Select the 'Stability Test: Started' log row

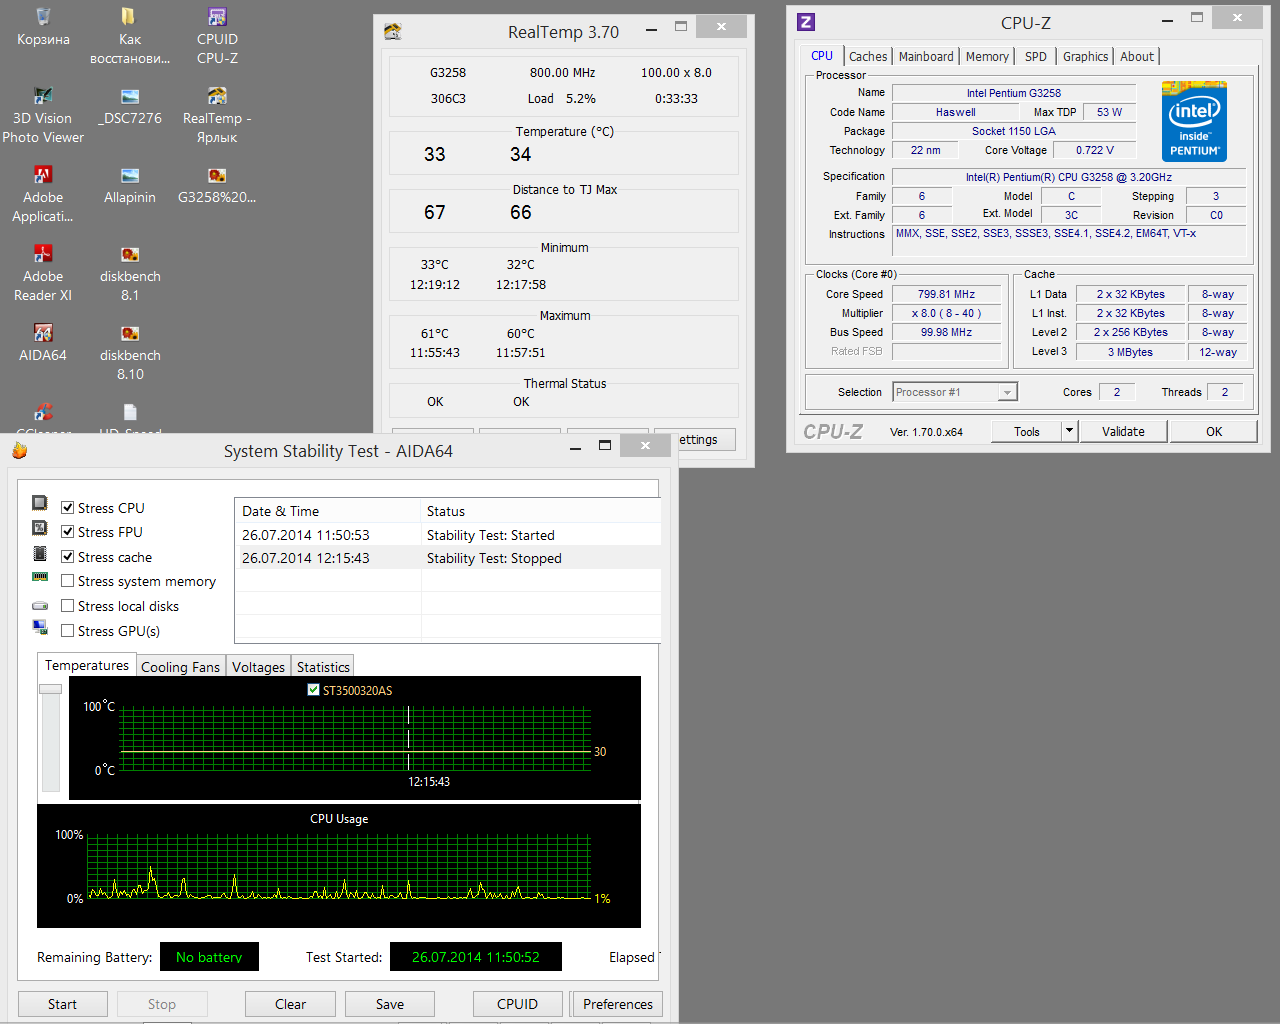tap(447, 535)
